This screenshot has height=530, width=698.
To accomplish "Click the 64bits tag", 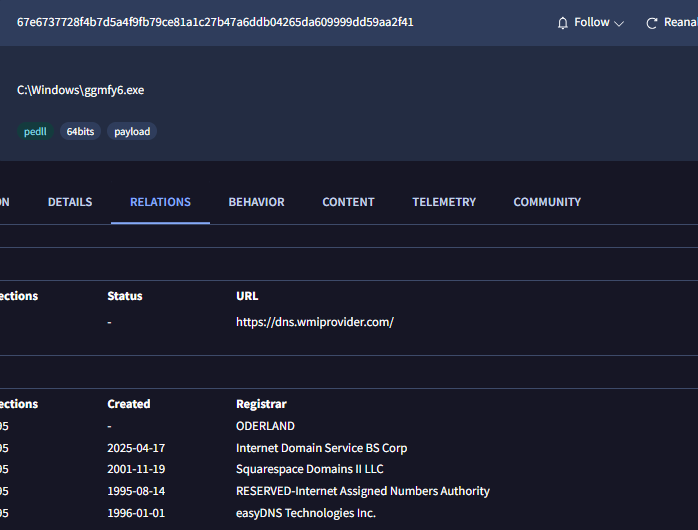I will tap(80, 131).
